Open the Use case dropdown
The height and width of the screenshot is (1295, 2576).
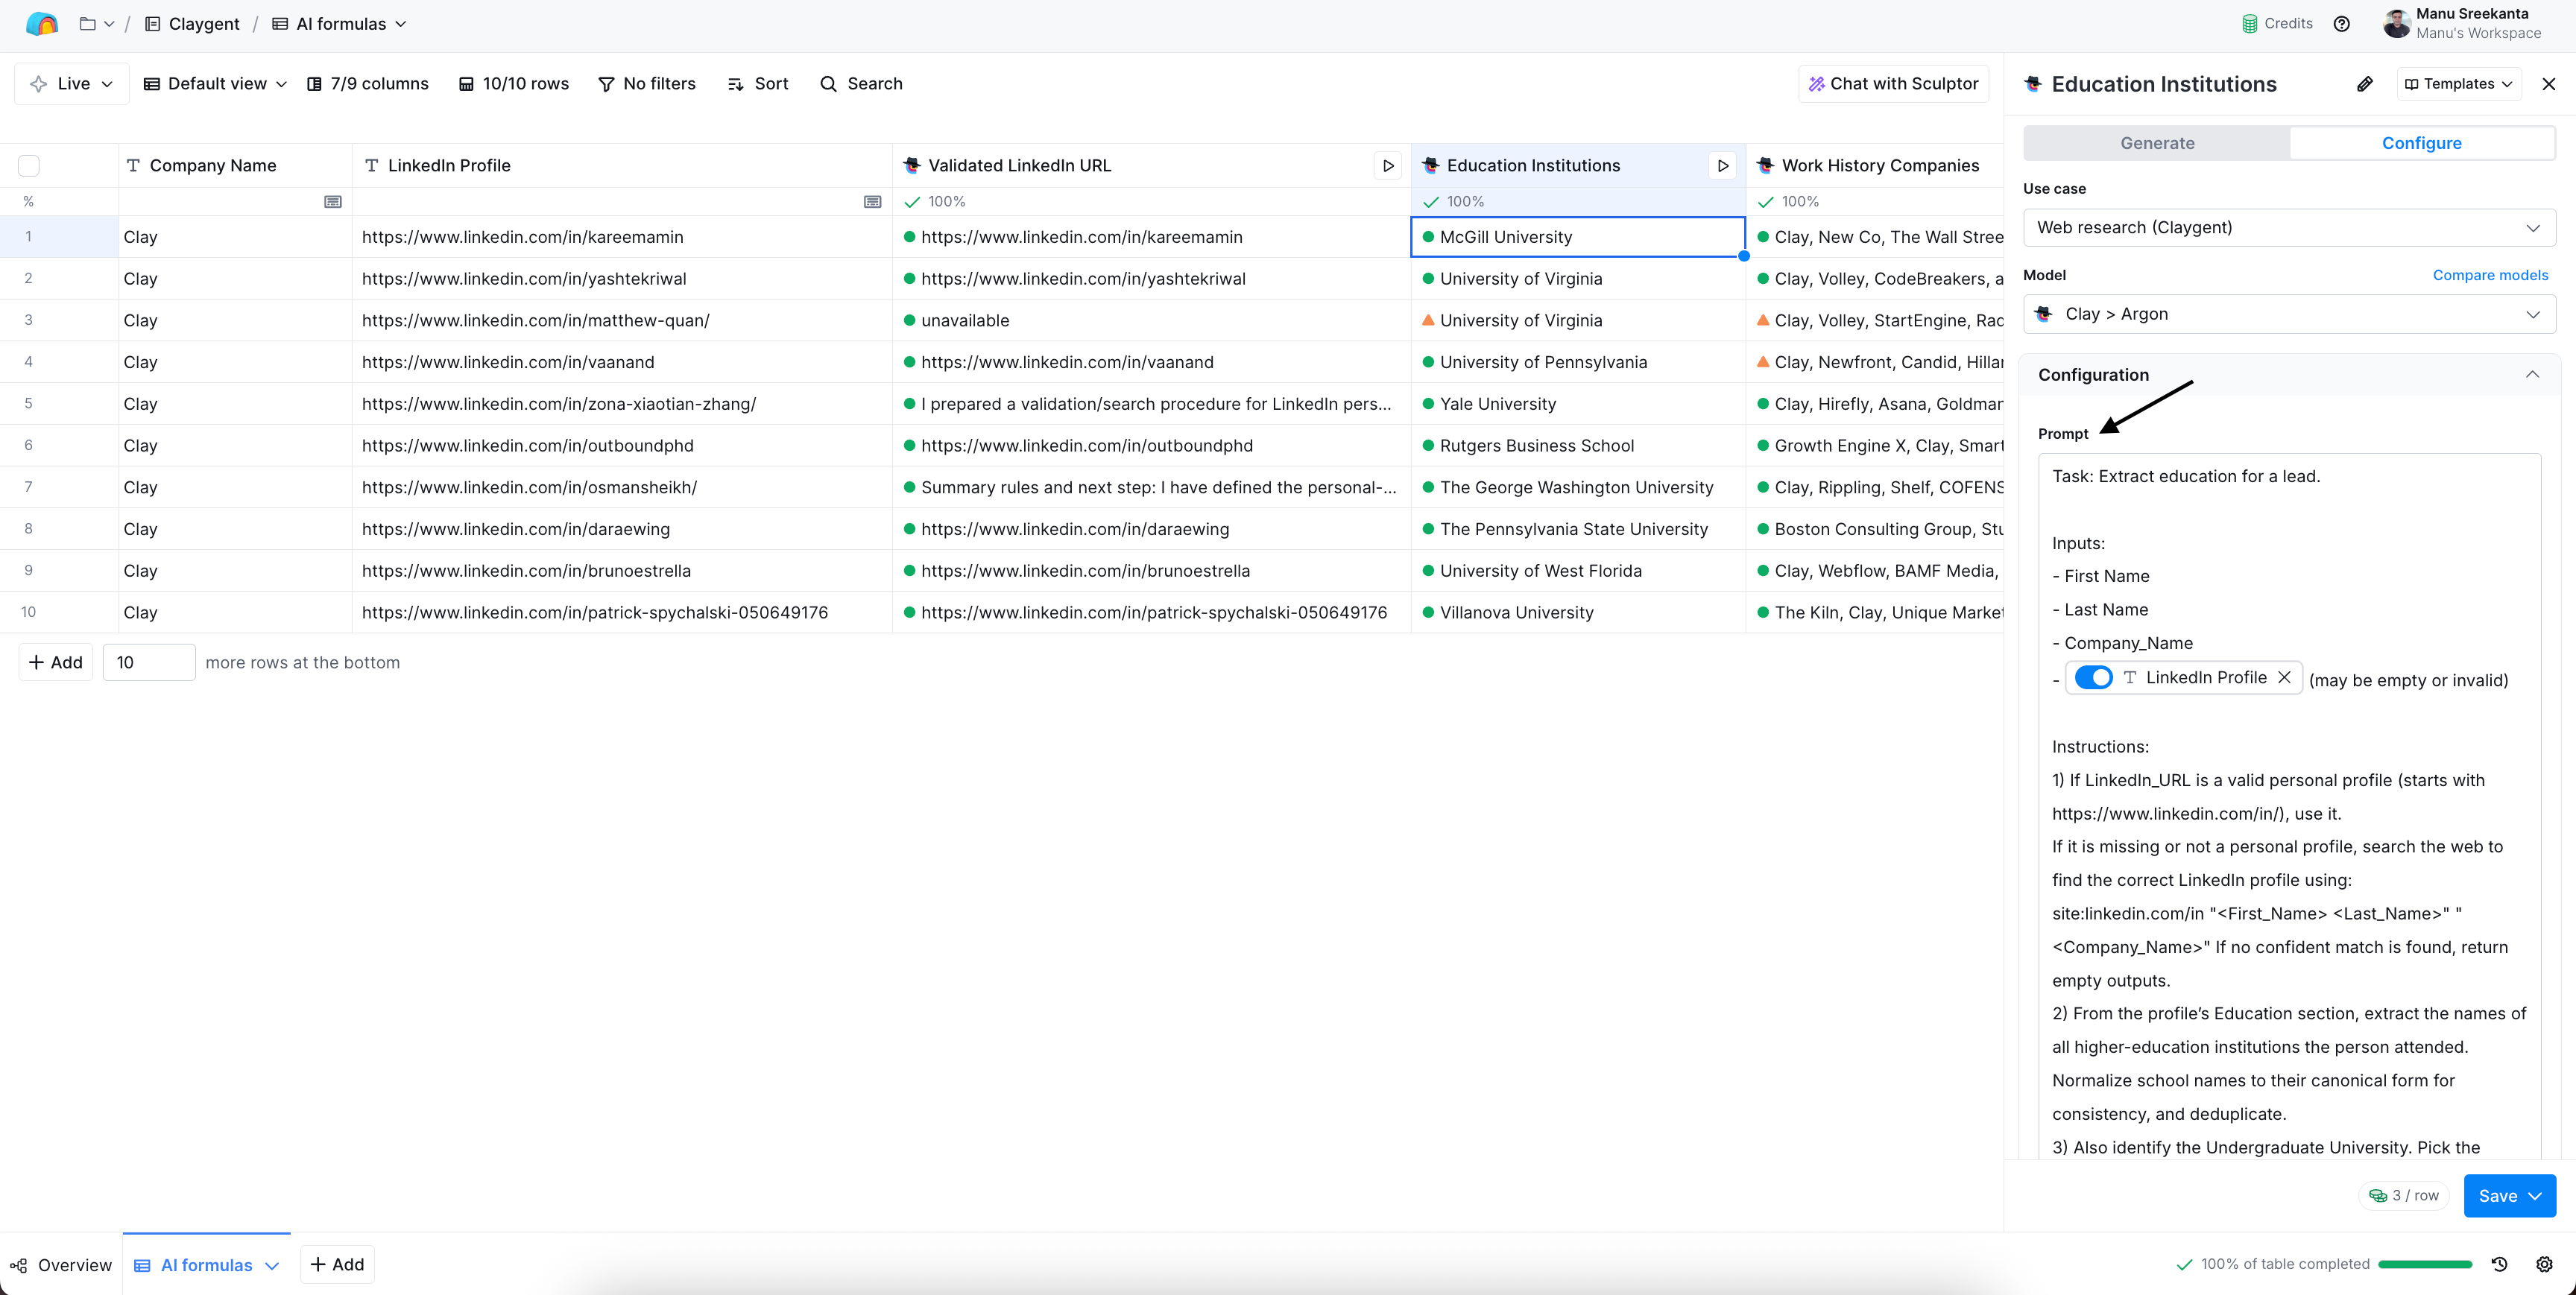pos(2288,228)
